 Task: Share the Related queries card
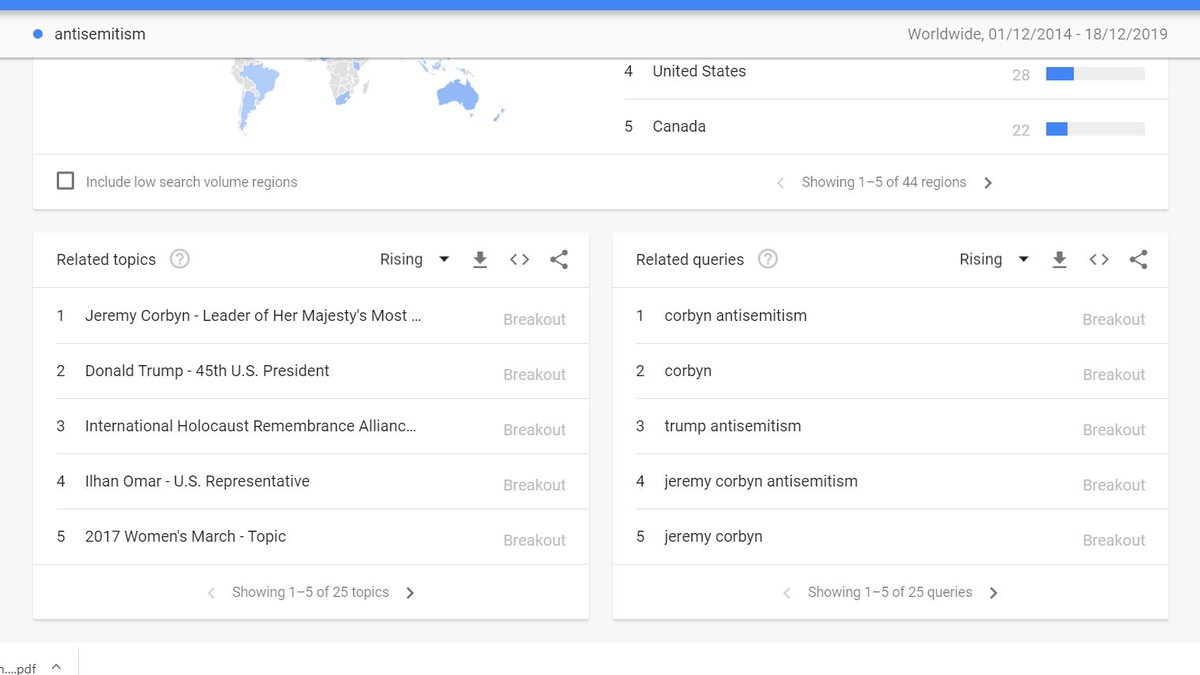click(x=1138, y=260)
